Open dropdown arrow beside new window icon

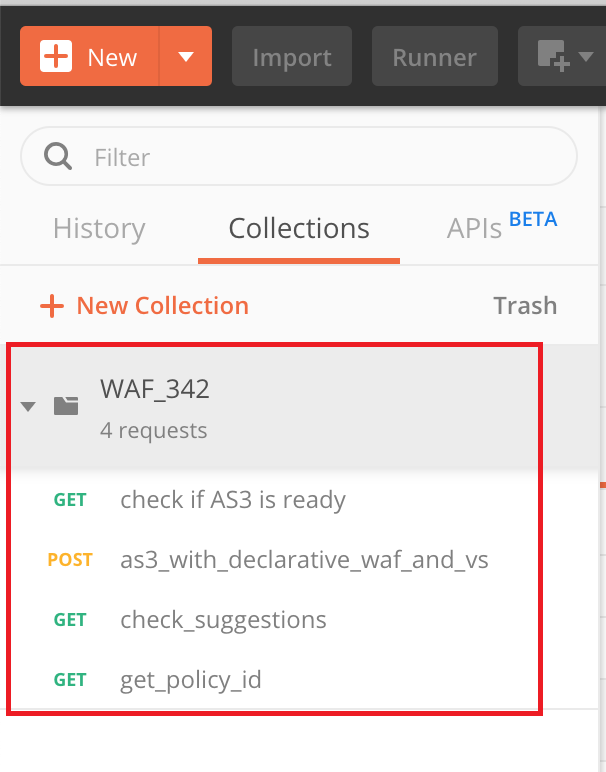point(586,56)
